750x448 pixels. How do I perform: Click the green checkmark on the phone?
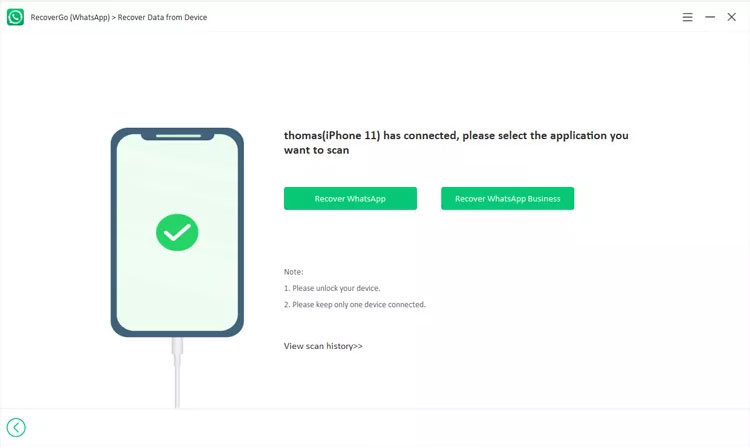[177, 232]
